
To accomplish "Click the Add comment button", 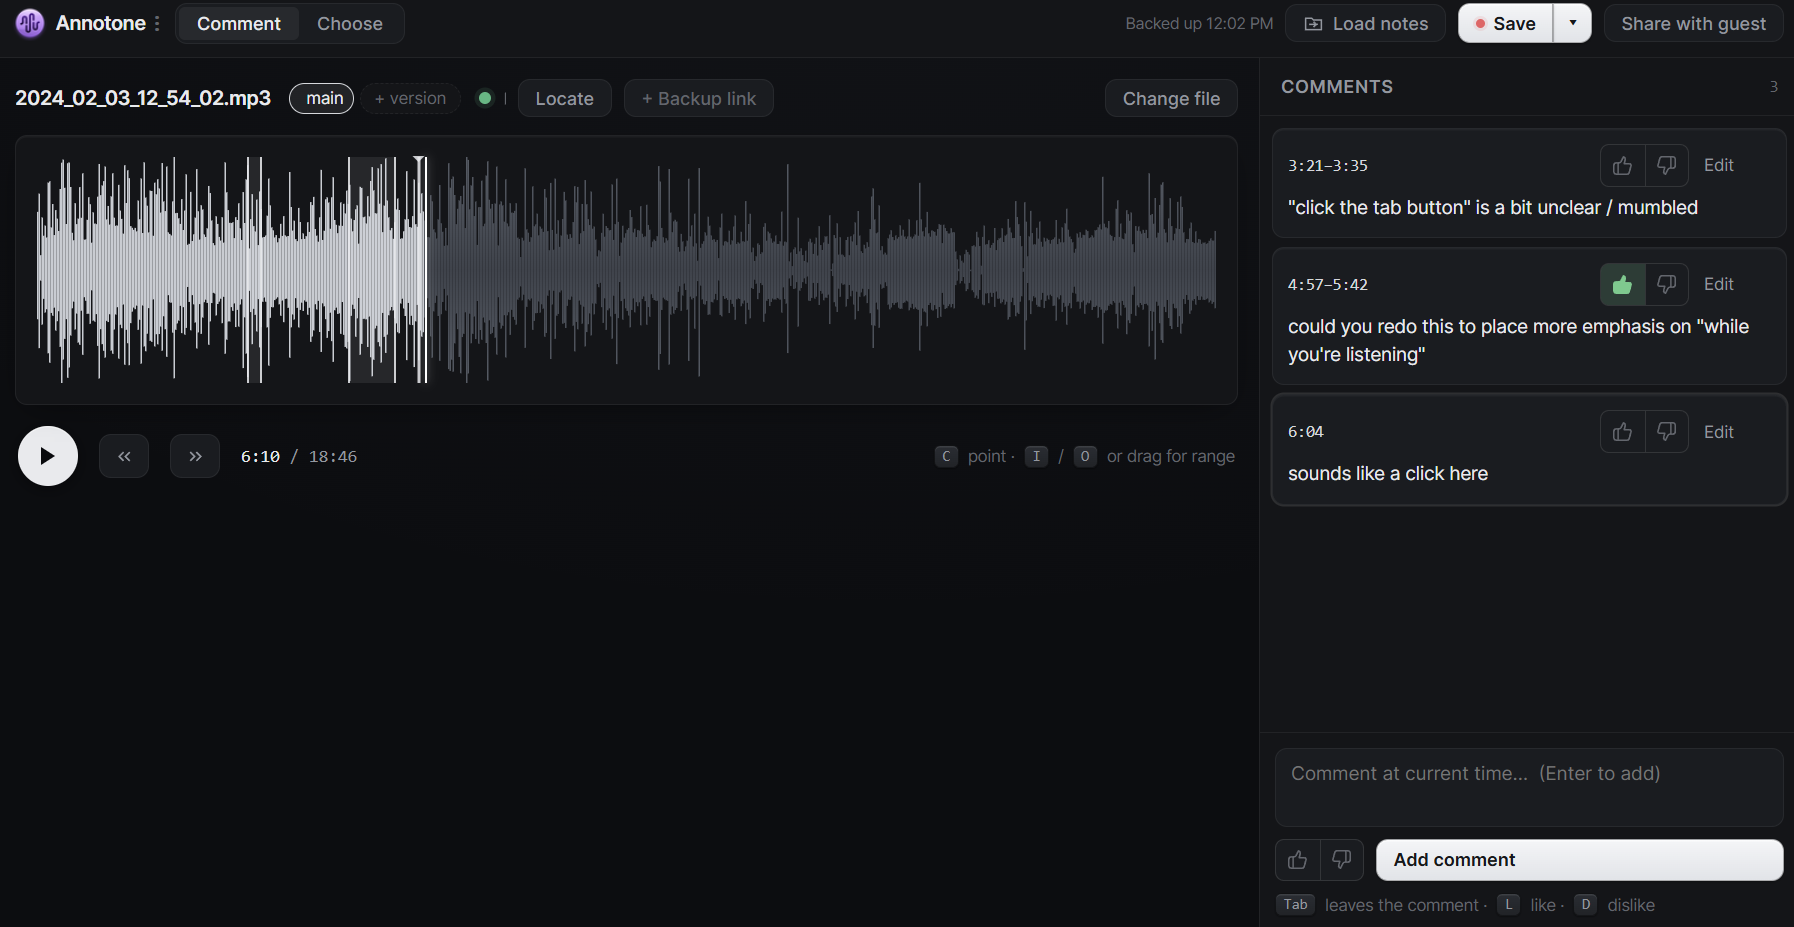I will click(1579, 860).
